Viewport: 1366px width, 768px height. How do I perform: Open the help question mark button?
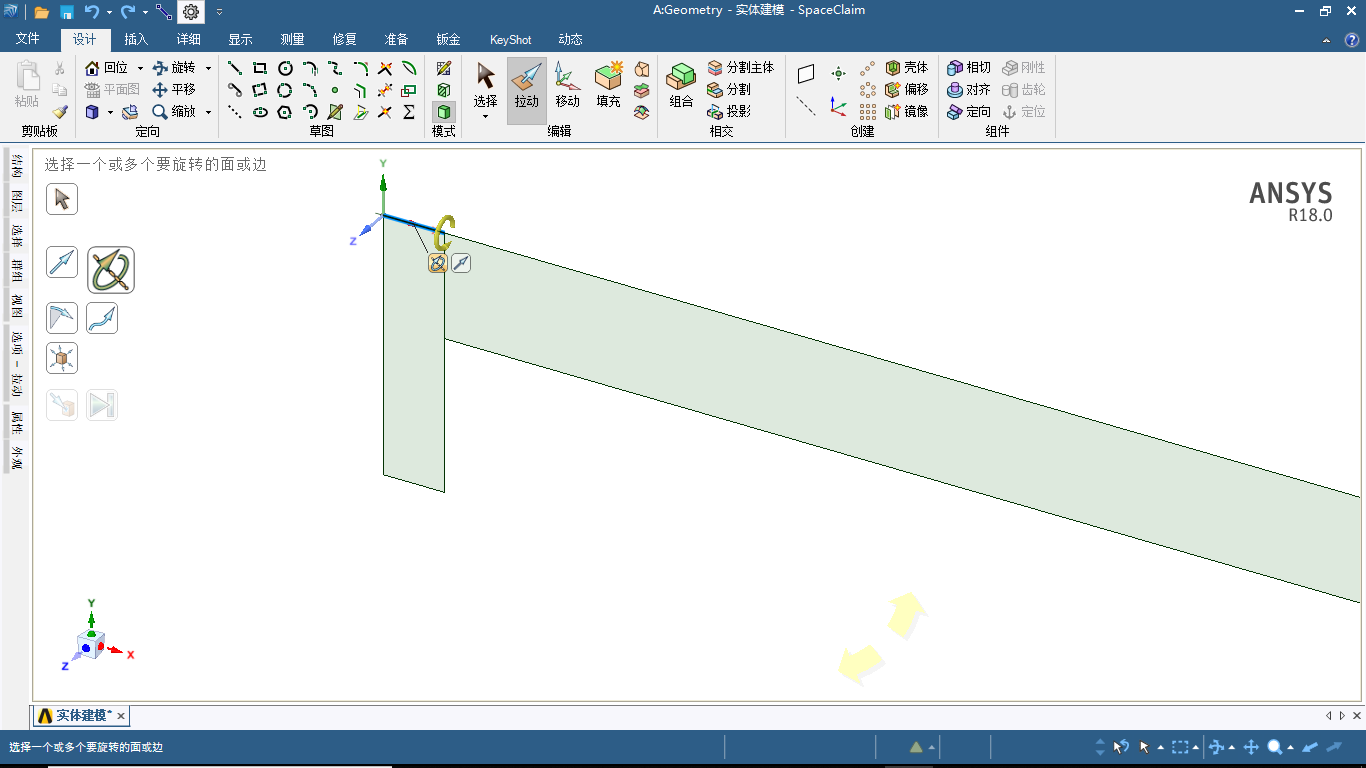[1351, 40]
